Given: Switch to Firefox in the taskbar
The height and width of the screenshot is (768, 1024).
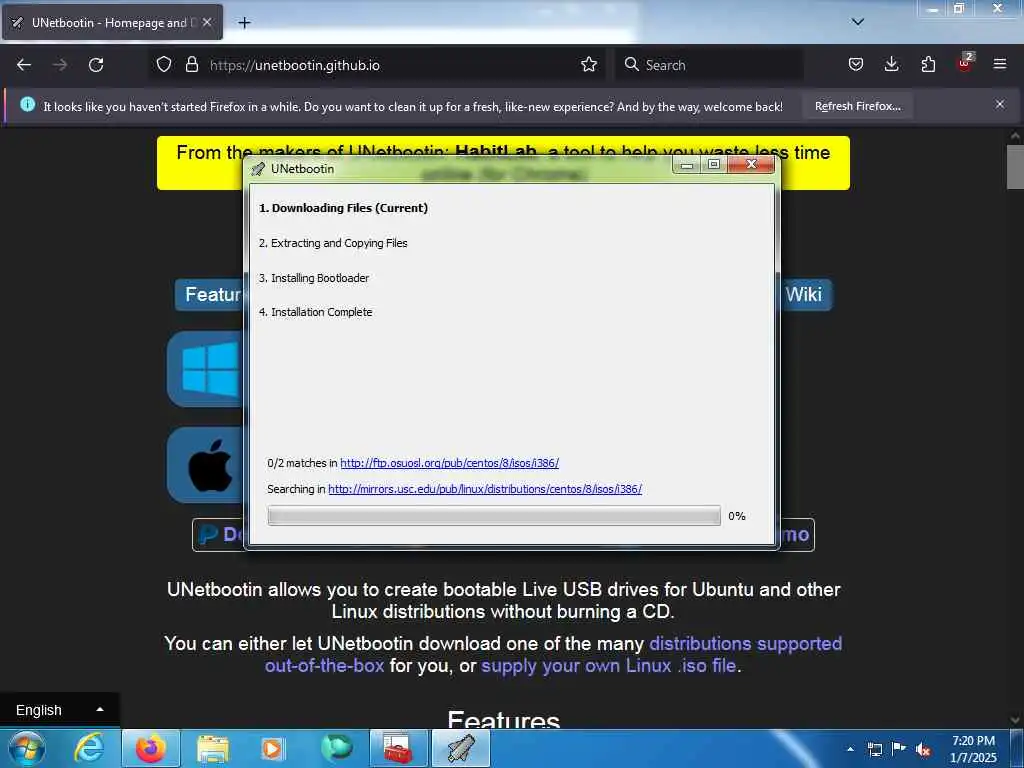Looking at the screenshot, I should [151, 748].
